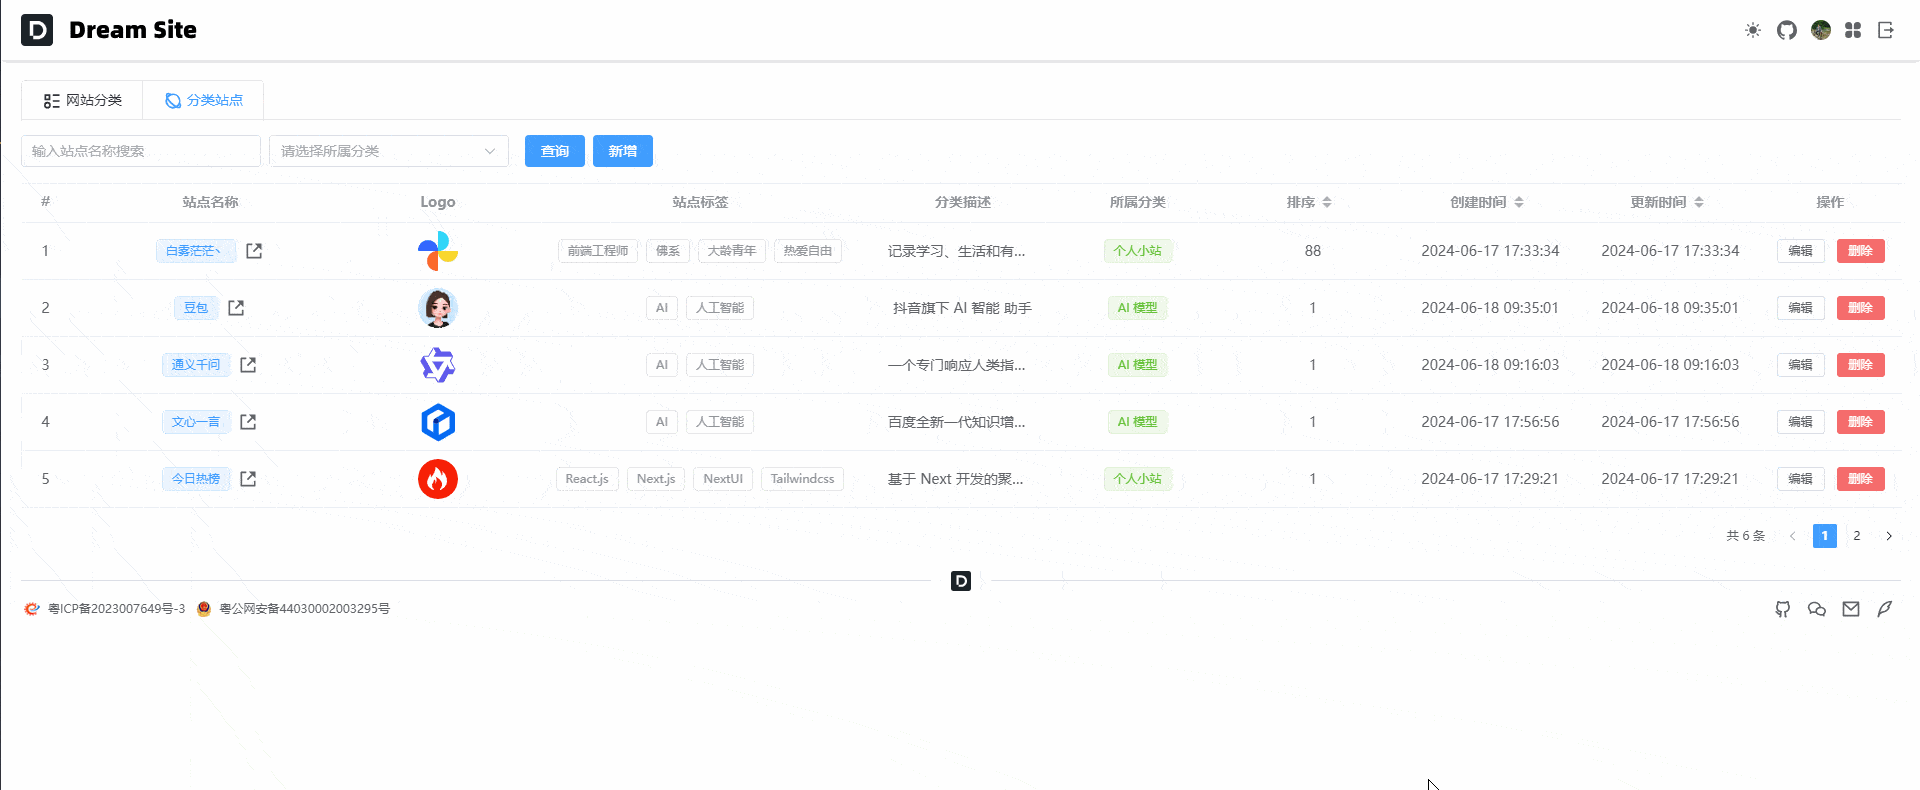Click the footer WeChat chat icon
Viewport: 1920px width, 790px height.
[x=1817, y=609]
